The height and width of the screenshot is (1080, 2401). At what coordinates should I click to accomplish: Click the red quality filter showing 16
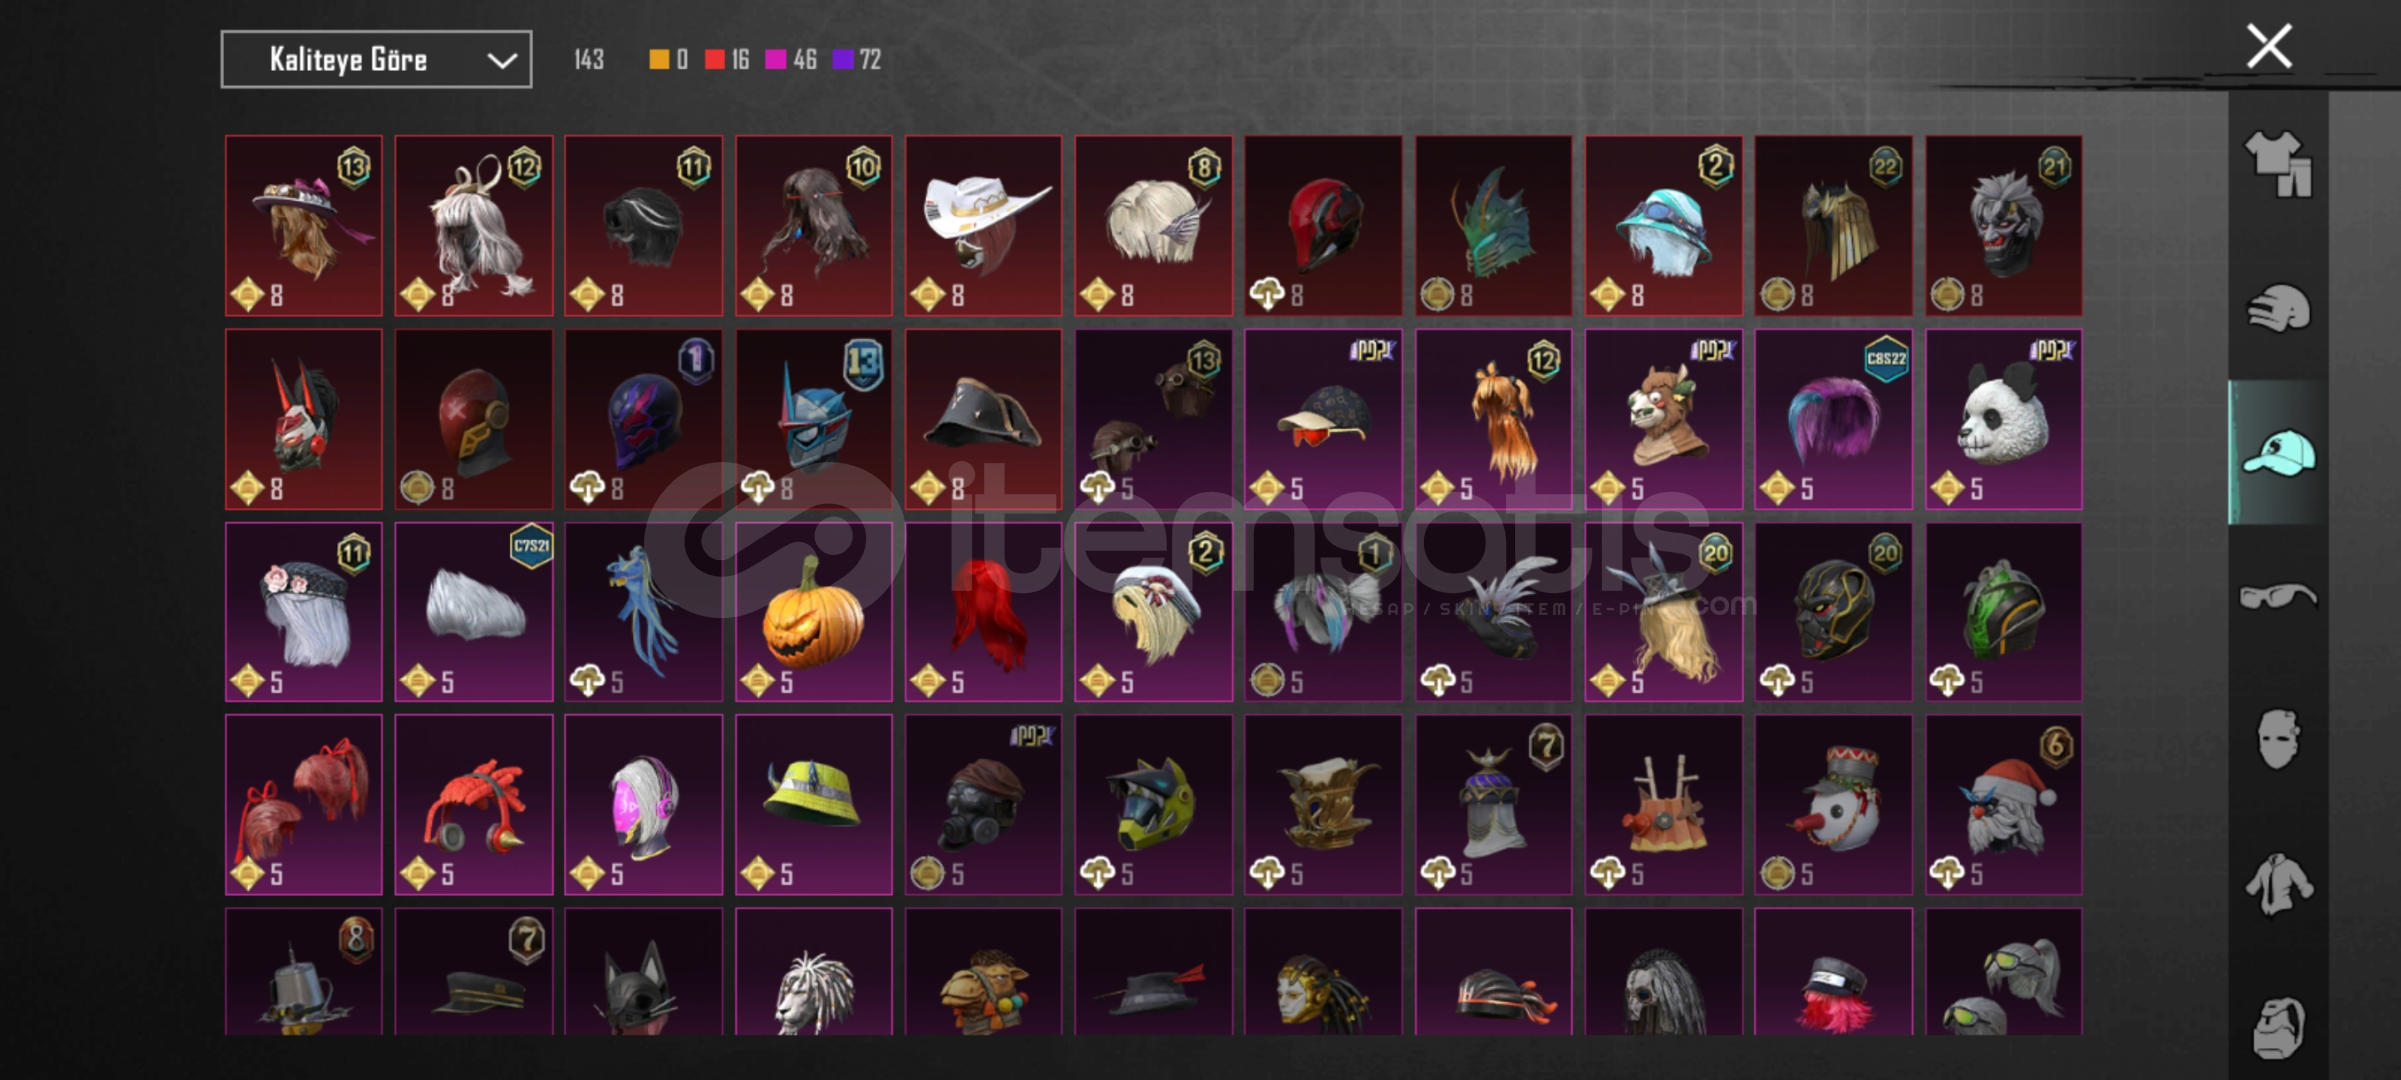point(727,60)
